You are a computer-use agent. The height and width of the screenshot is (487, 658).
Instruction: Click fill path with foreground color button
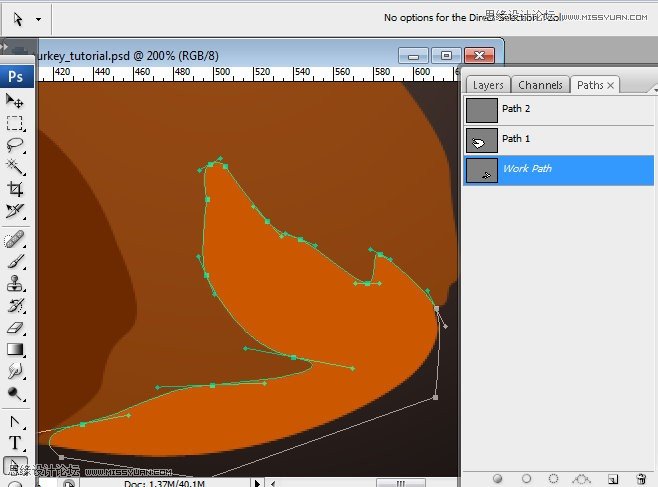pyautogui.click(x=497, y=479)
